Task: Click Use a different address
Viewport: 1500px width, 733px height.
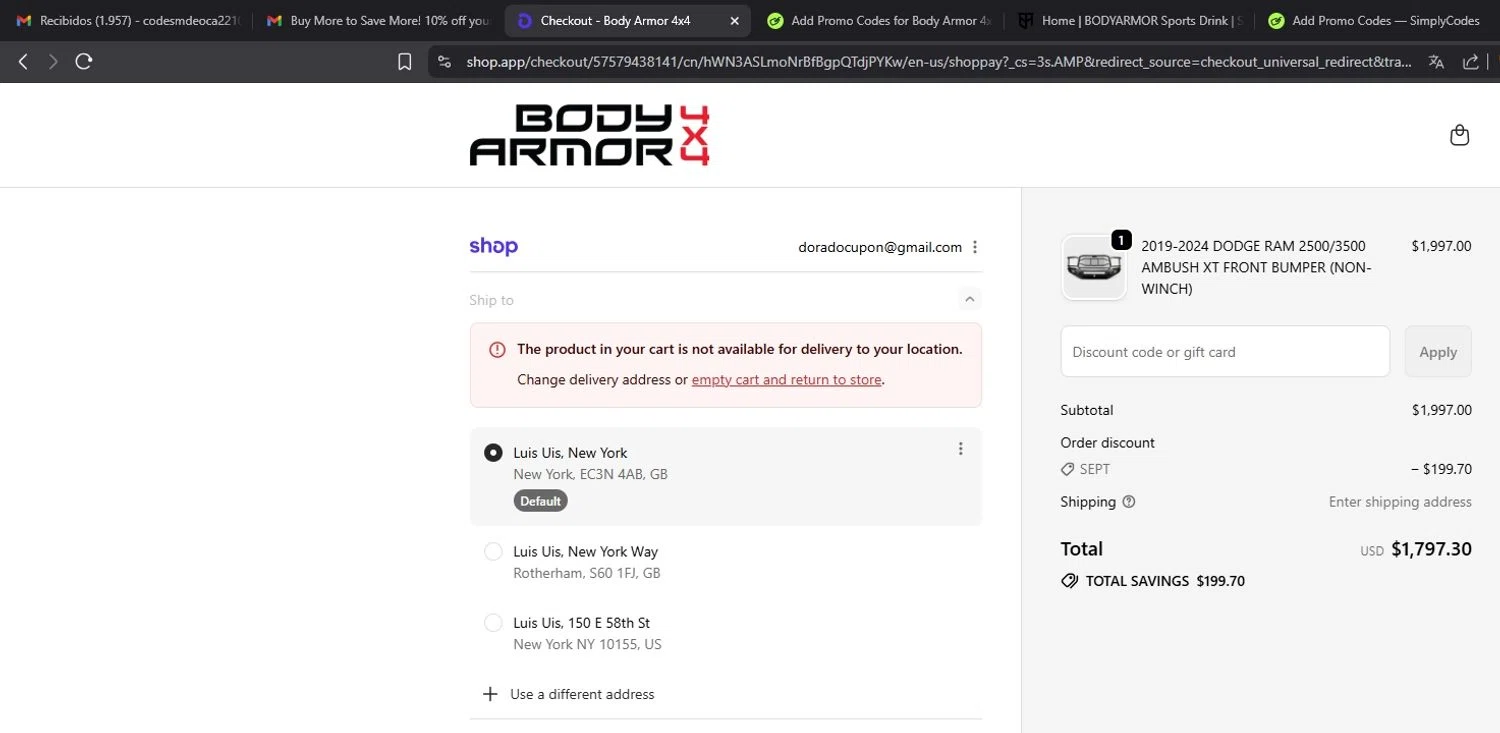Action: point(582,694)
